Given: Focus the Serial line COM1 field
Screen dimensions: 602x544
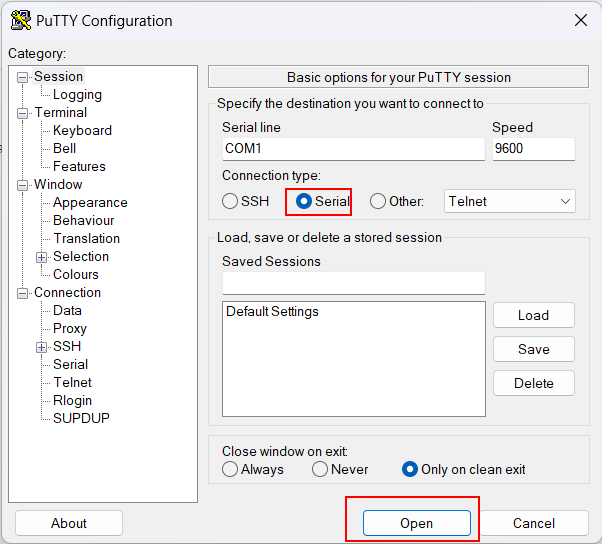Looking at the screenshot, I should coord(354,149).
